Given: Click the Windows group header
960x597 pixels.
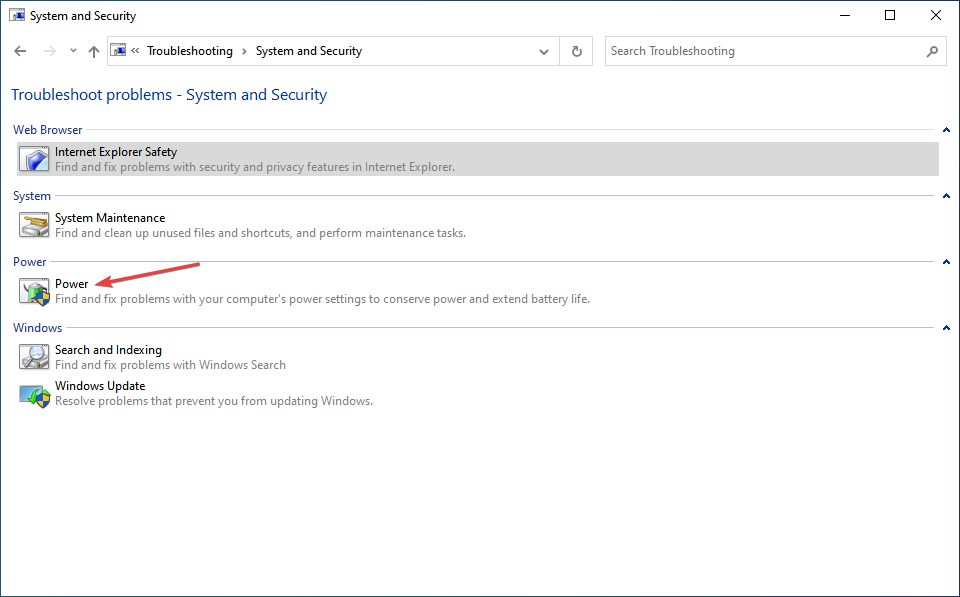Looking at the screenshot, I should [37, 328].
